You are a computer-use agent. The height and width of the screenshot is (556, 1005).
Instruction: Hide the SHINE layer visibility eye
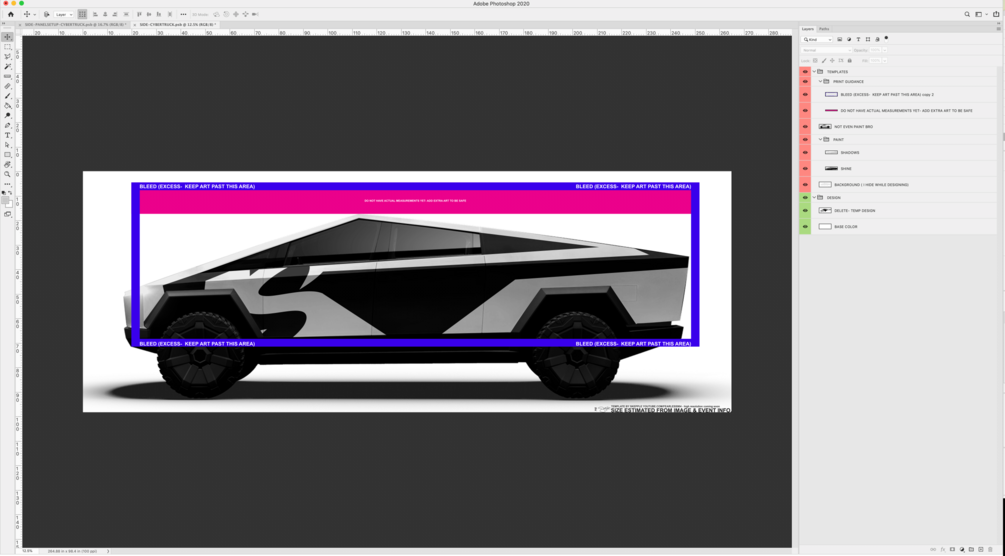pyautogui.click(x=805, y=169)
